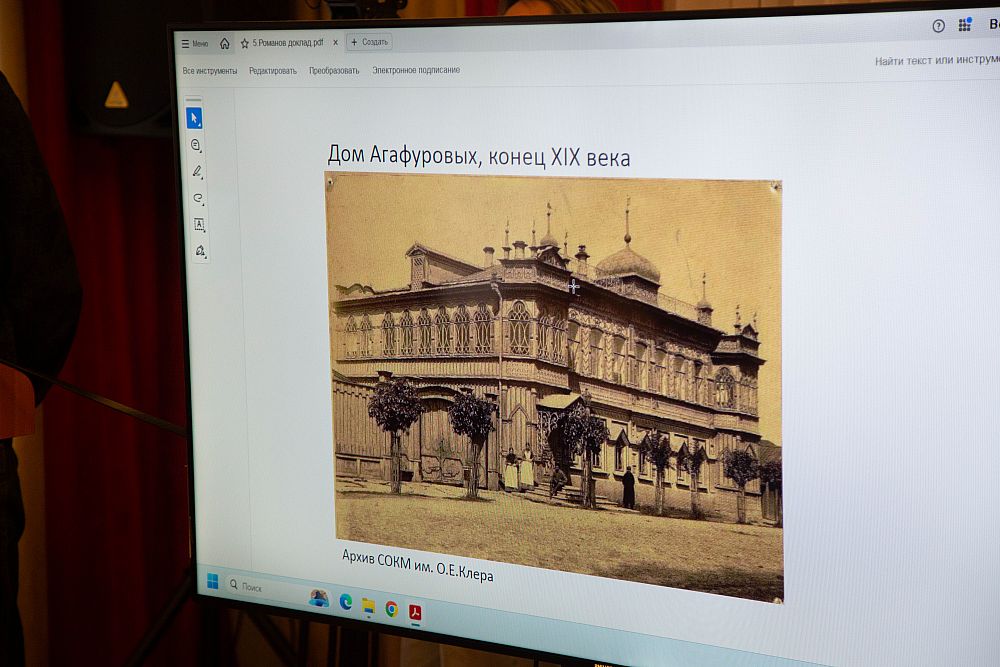Pick the freehand draw tool
This screenshot has height=667, width=1000.
point(198,198)
